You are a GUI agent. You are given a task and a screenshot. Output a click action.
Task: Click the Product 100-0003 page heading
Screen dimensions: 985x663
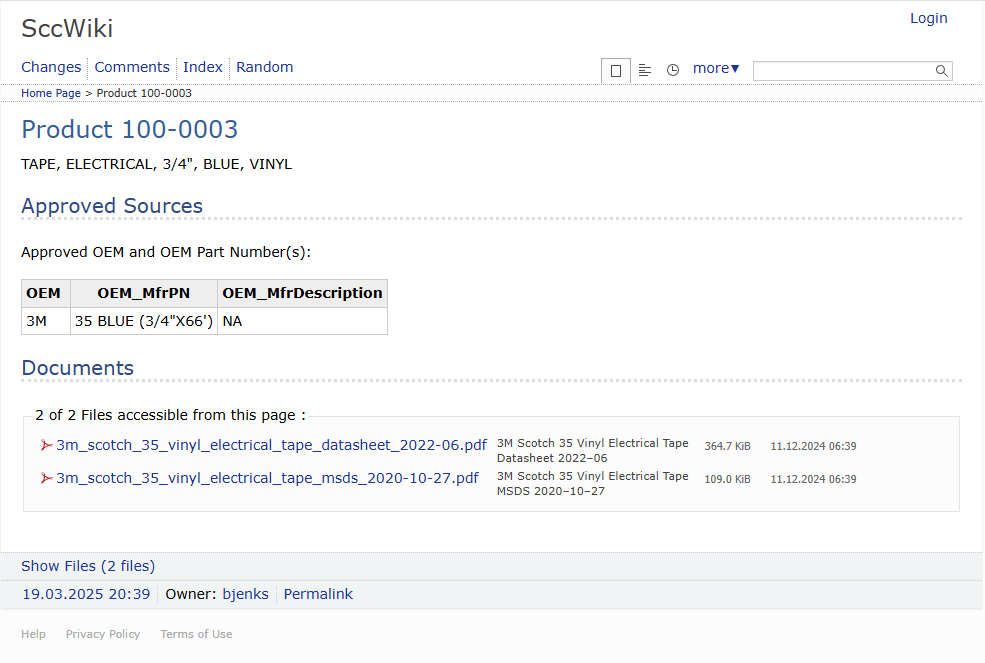(129, 129)
